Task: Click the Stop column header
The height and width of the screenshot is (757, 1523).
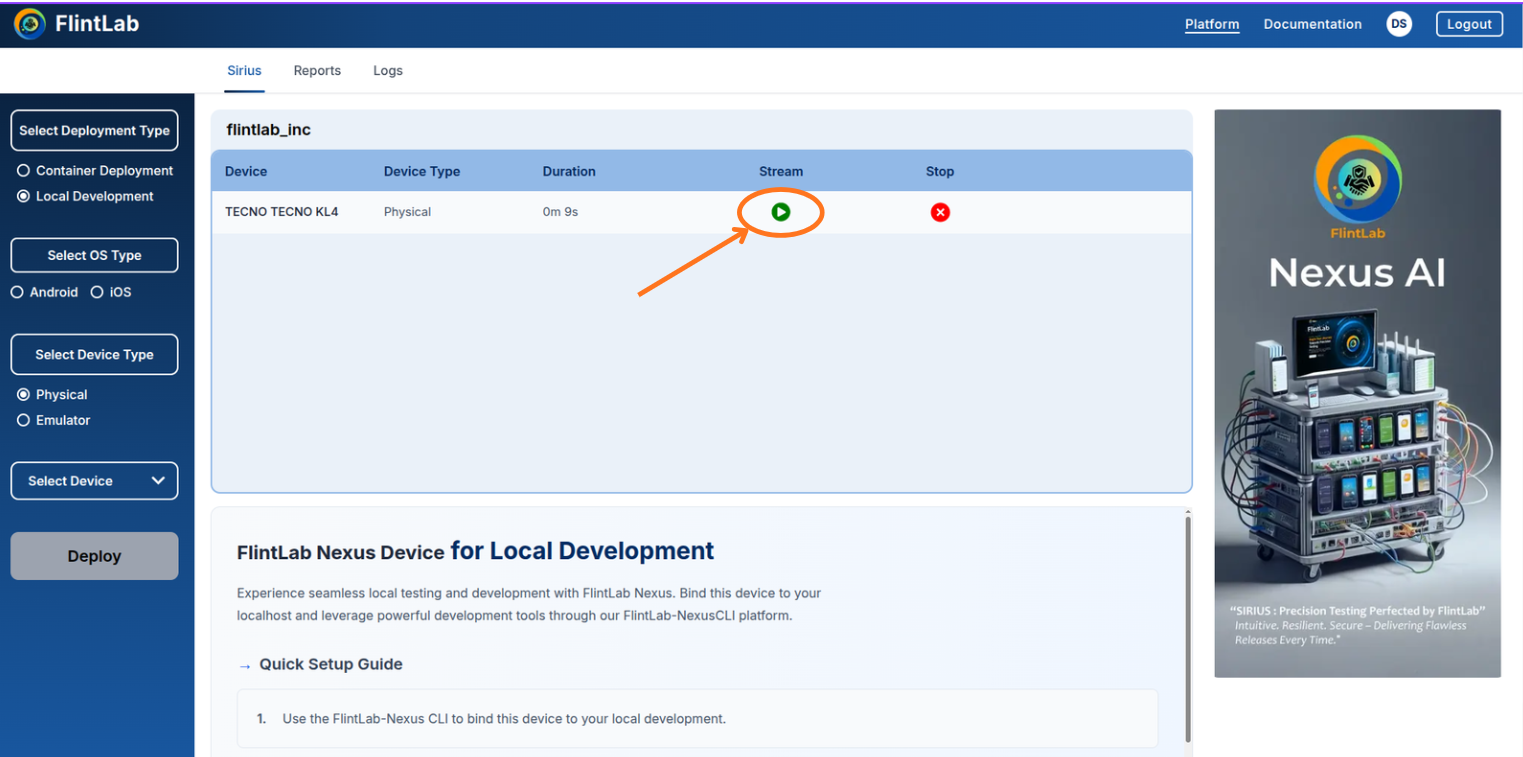Action: coord(940,171)
